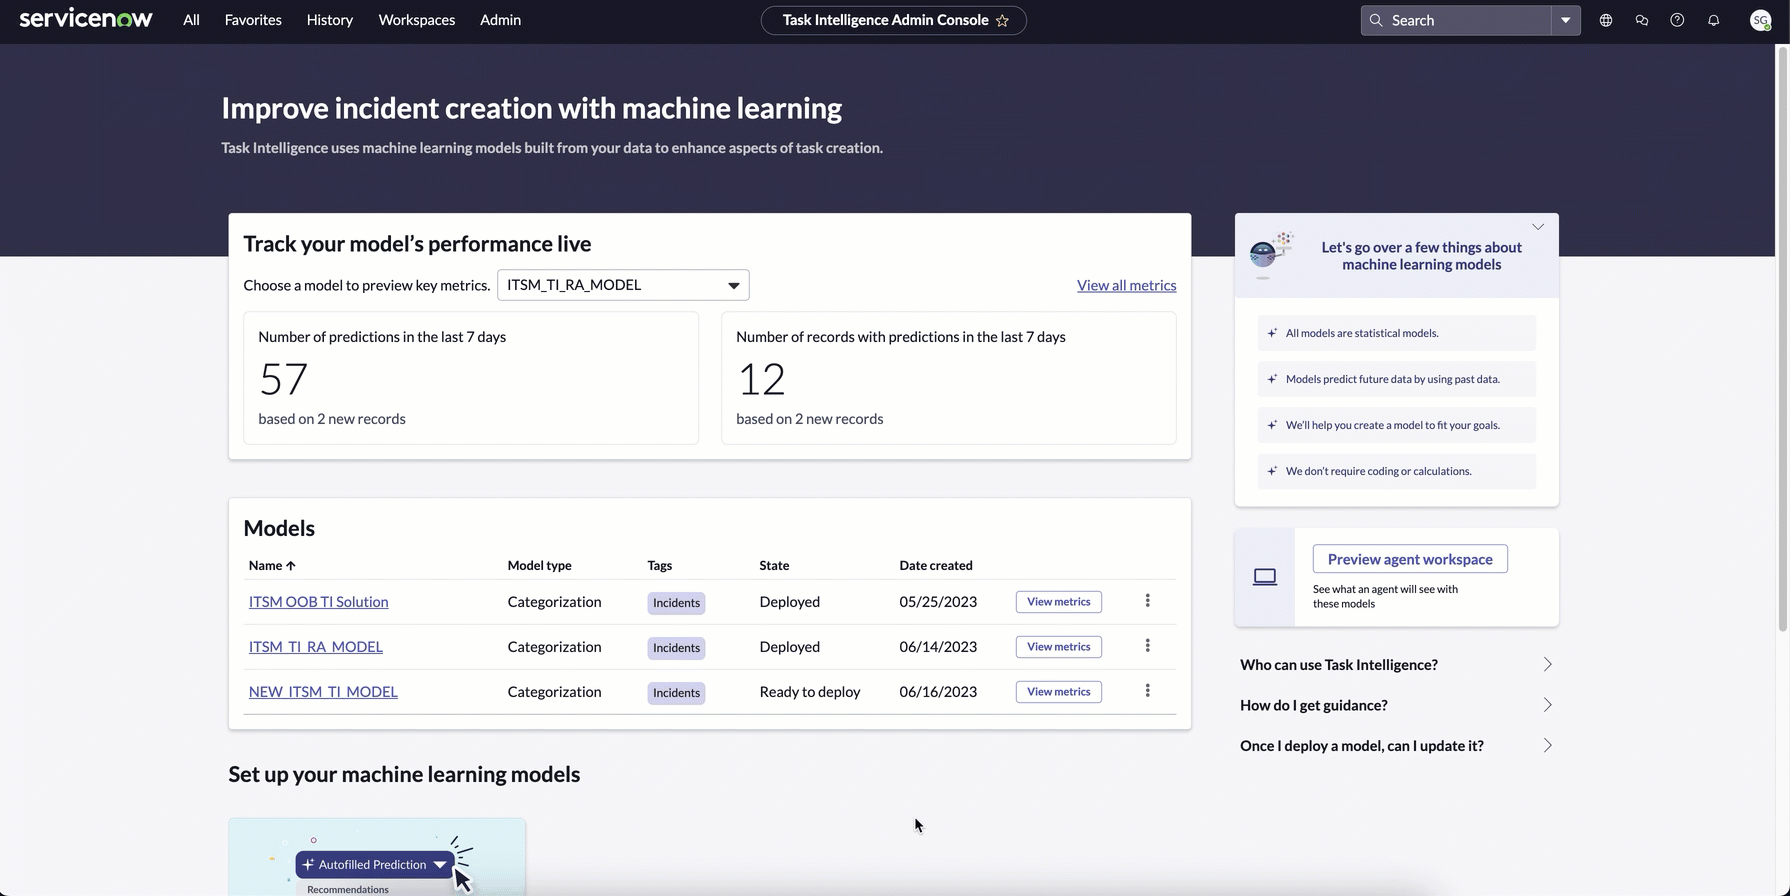The width and height of the screenshot is (1790, 896).
Task: Click the 06/14/2023 date cell
Action: pos(938,647)
